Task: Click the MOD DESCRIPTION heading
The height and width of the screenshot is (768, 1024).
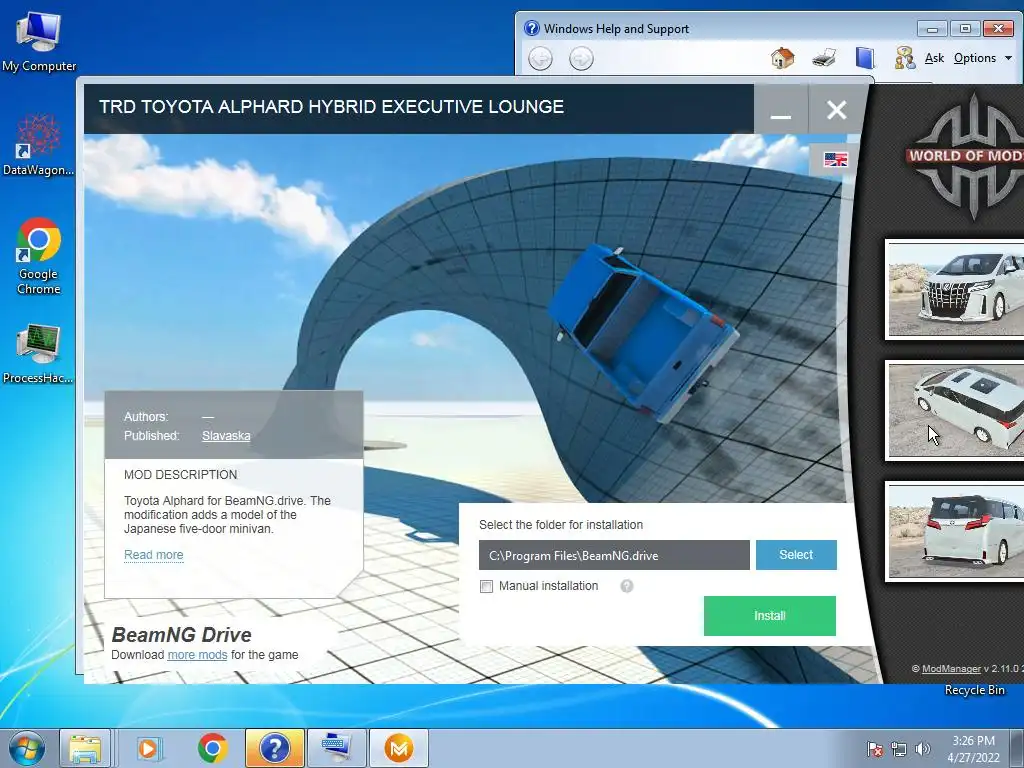Action: point(180,475)
